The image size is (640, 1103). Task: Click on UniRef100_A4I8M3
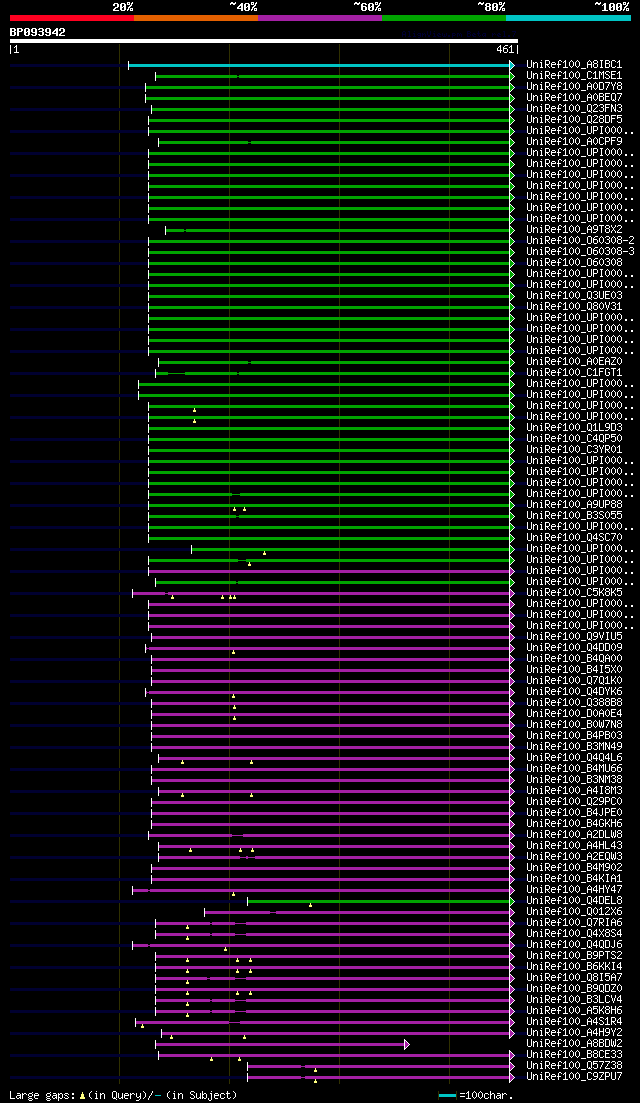(574, 791)
